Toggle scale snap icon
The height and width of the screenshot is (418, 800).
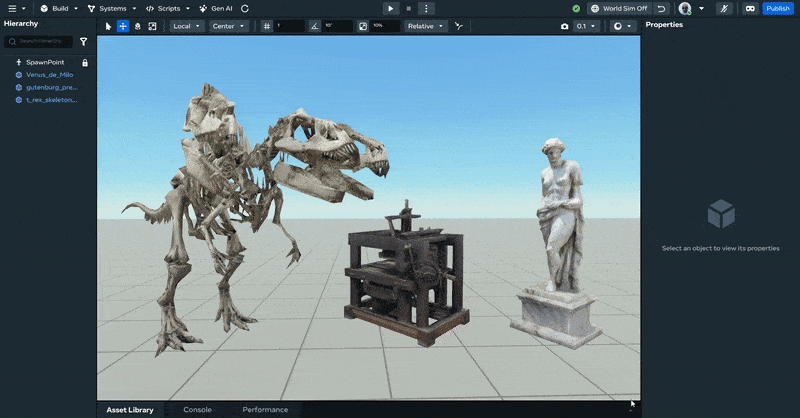click(x=363, y=26)
